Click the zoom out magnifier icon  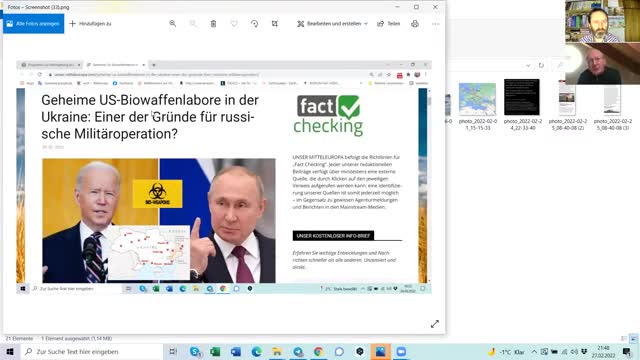point(193,24)
